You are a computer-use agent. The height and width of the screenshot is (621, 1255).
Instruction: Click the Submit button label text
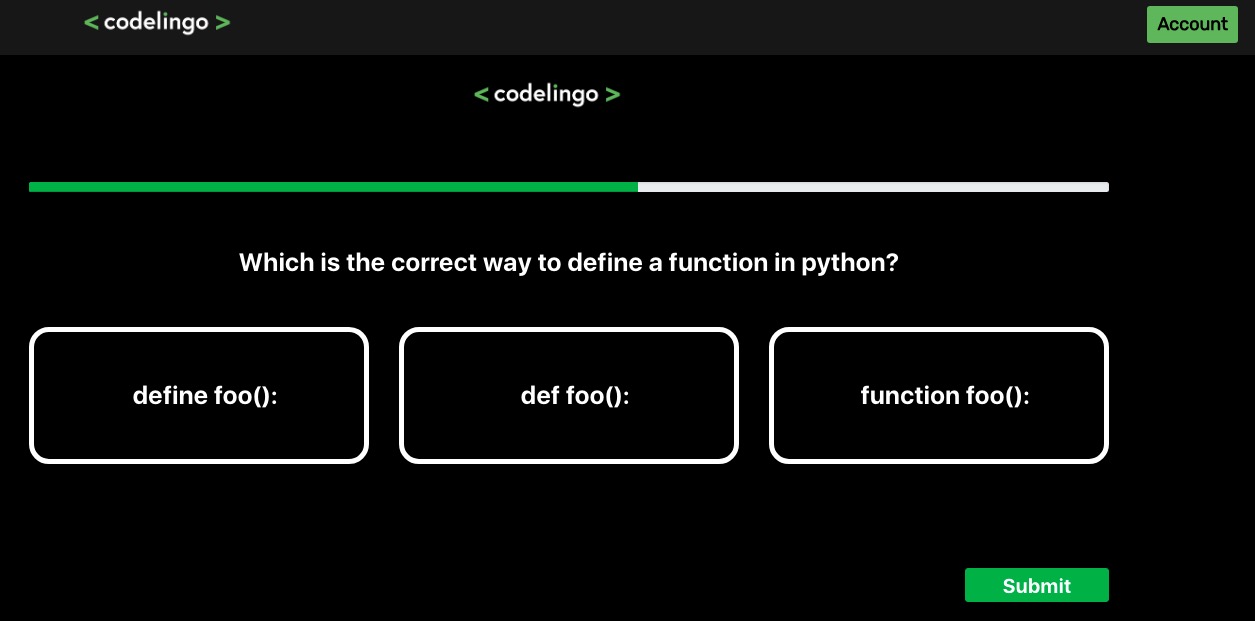tap(1036, 585)
